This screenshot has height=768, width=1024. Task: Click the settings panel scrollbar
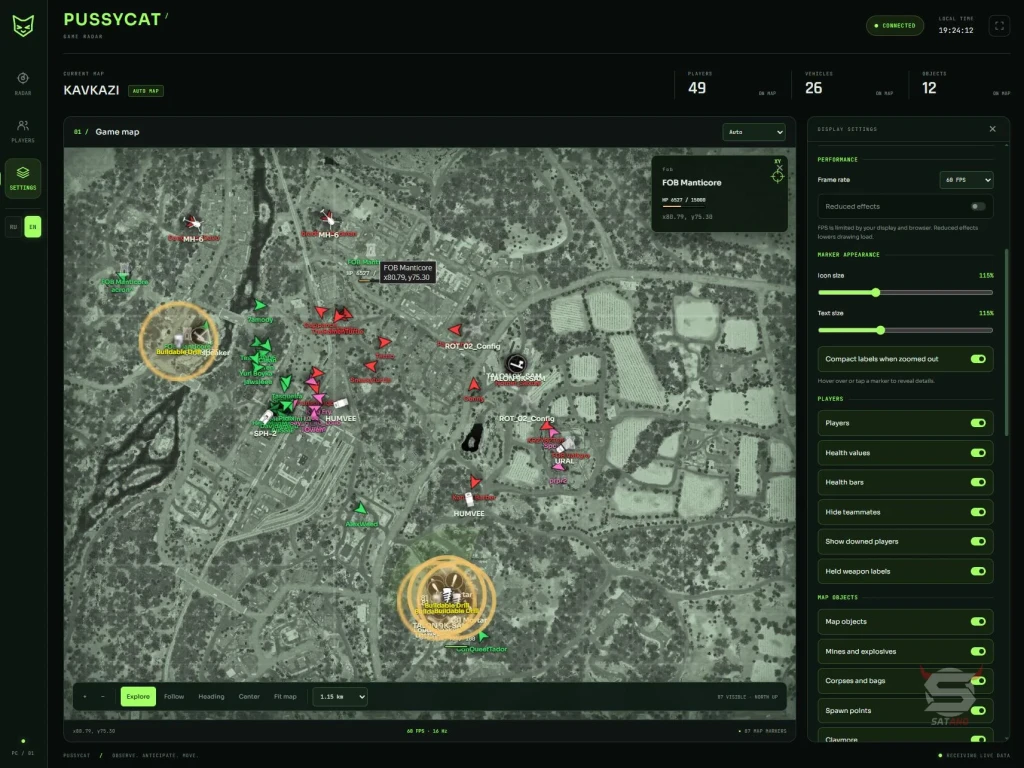[1006, 343]
